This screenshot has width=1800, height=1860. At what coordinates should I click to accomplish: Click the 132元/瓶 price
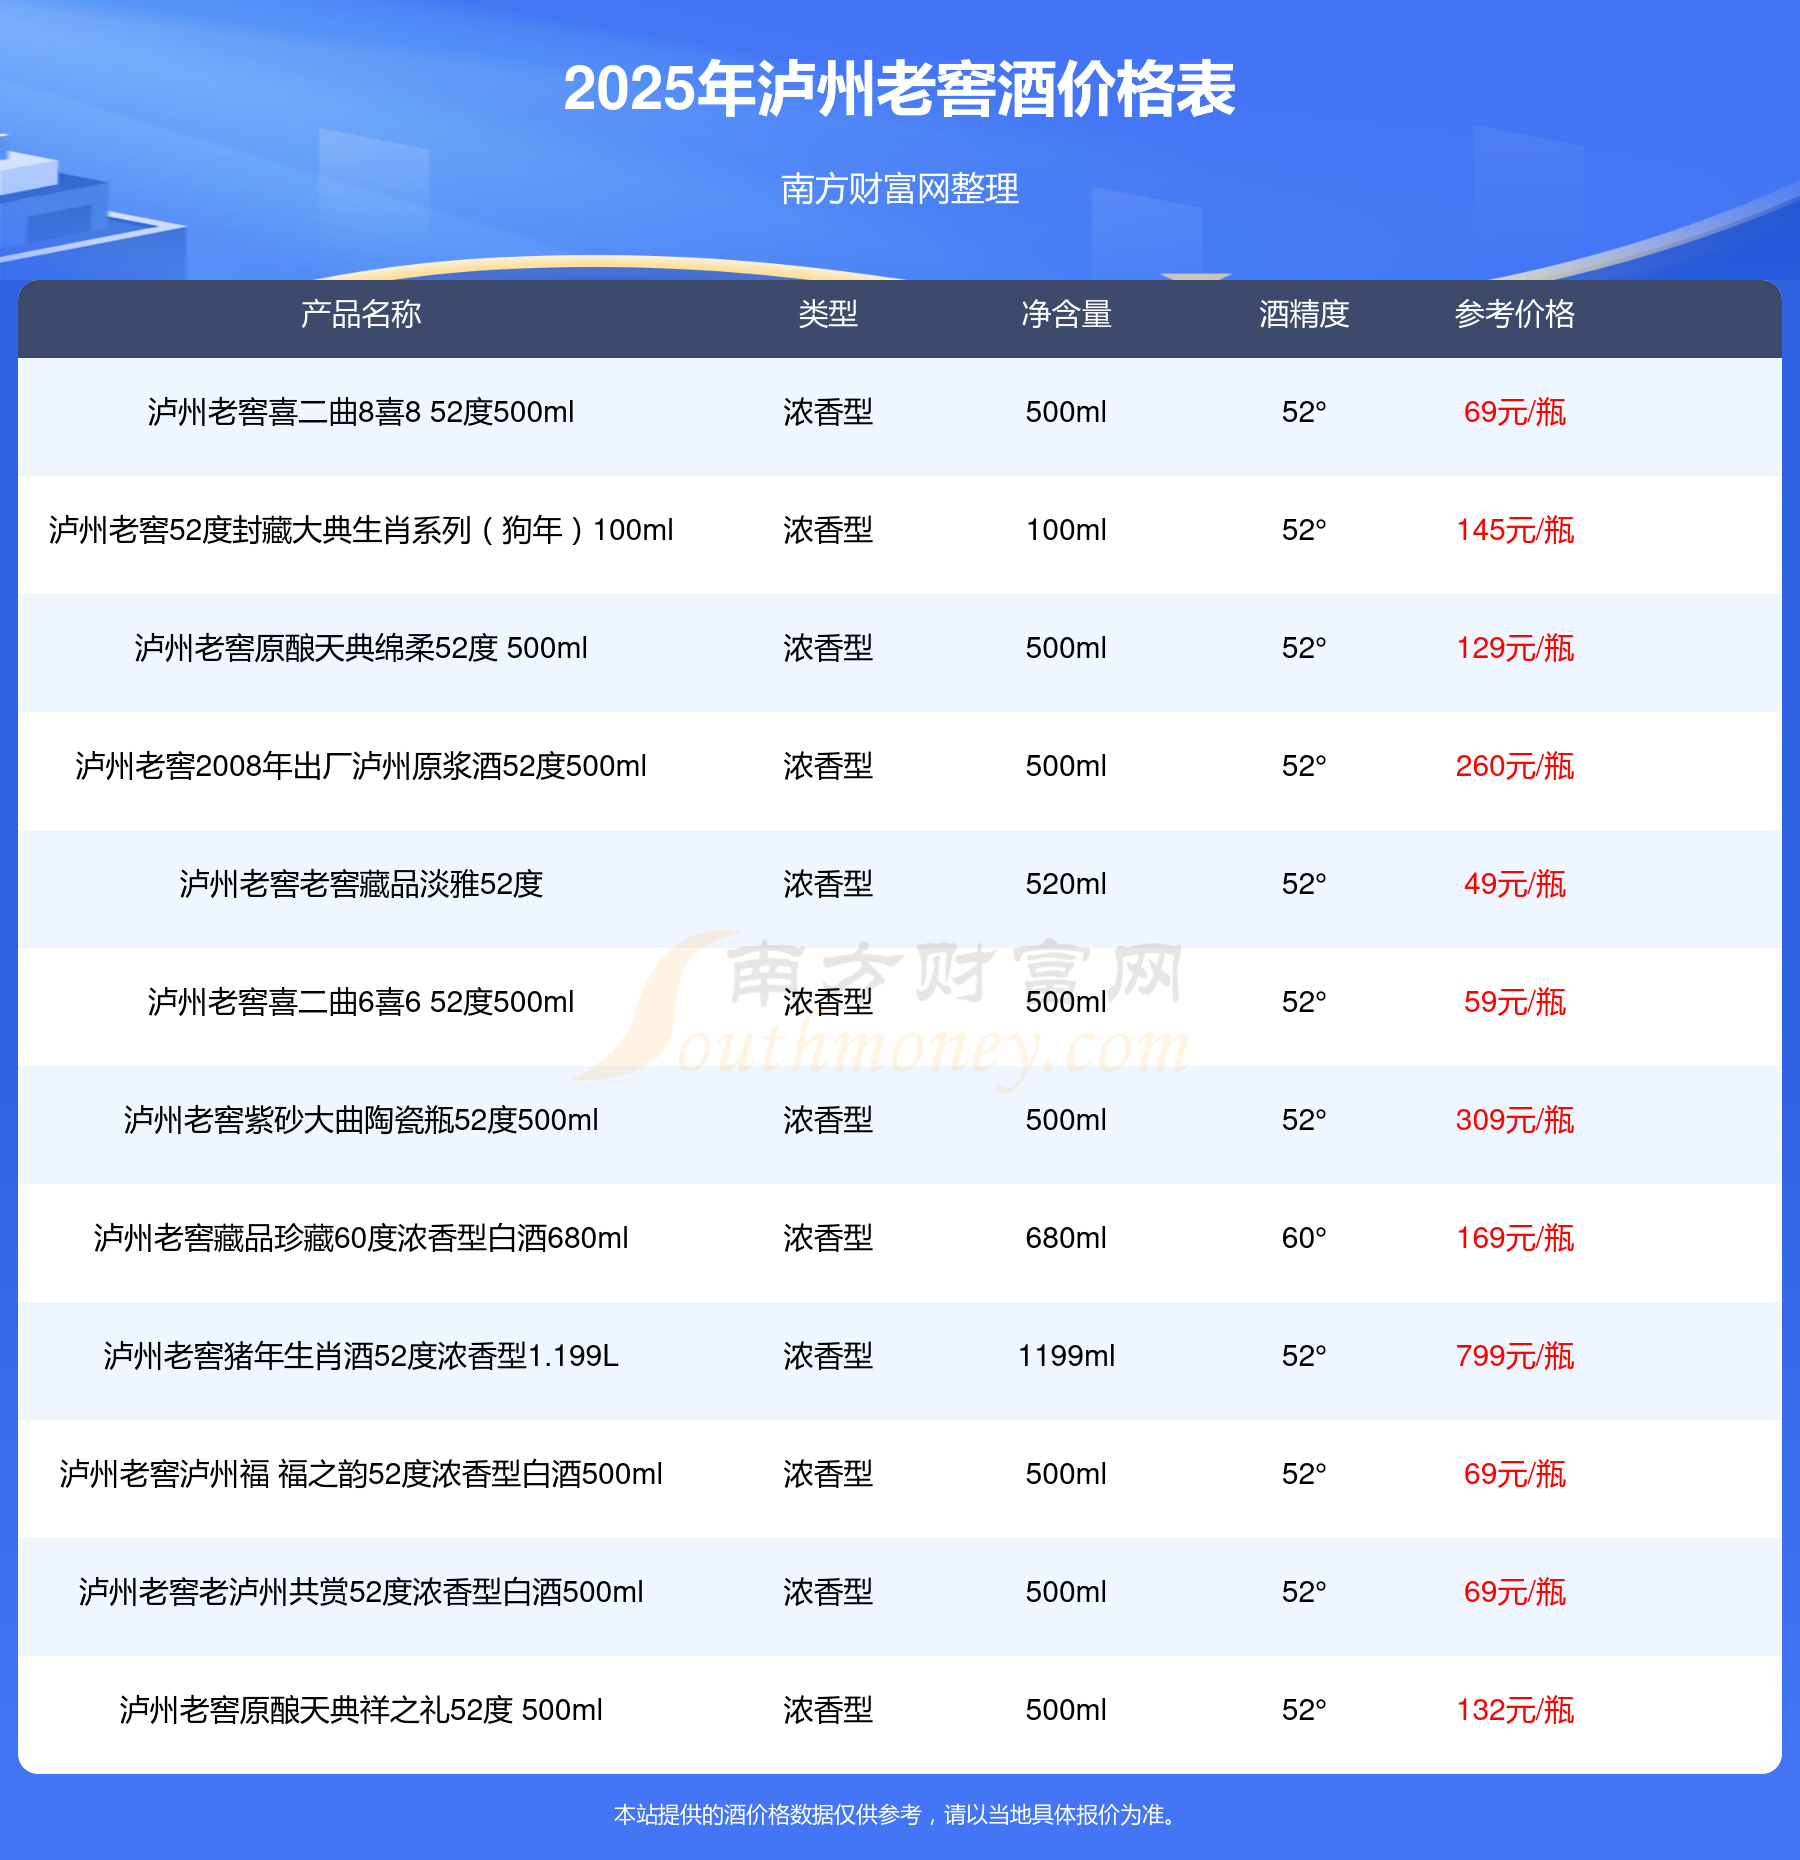click(x=1515, y=1710)
